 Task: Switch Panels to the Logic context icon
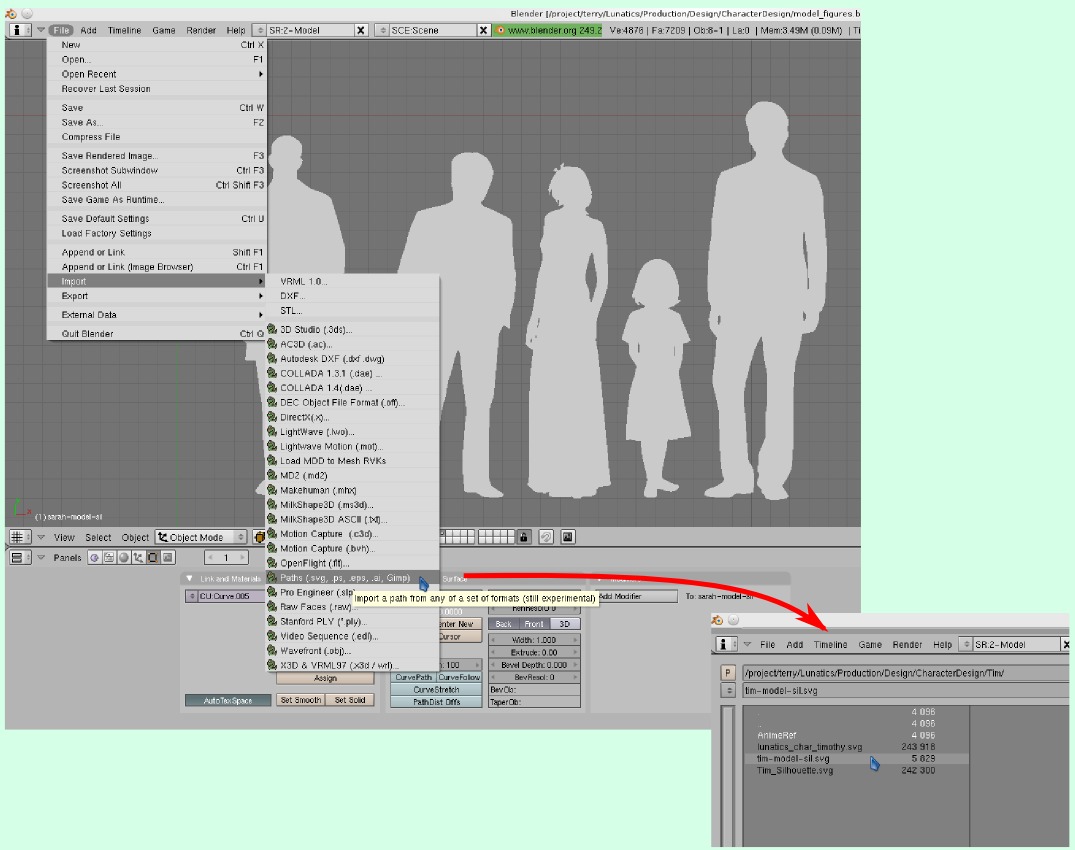pos(95,557)
